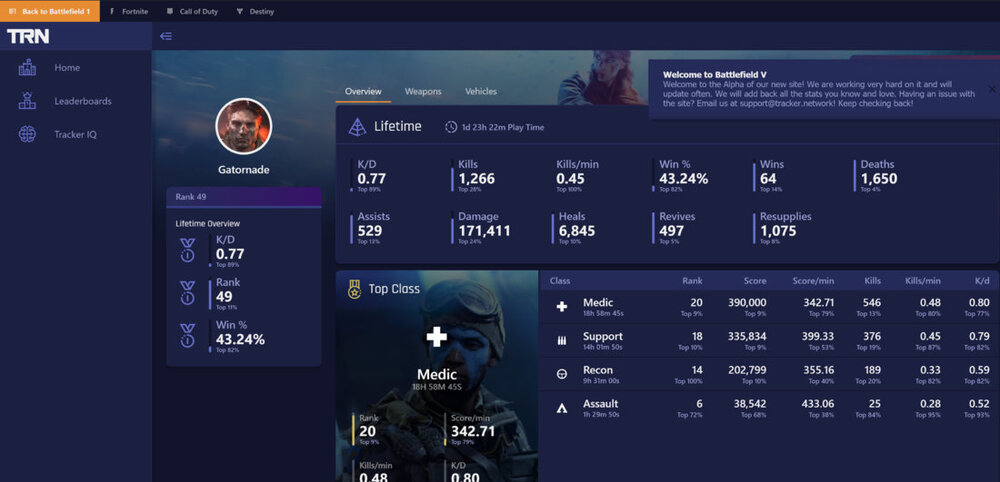The image size is (1000, 482).
Task: Click the Kills/min value 0.45
Action: [570, 179]
